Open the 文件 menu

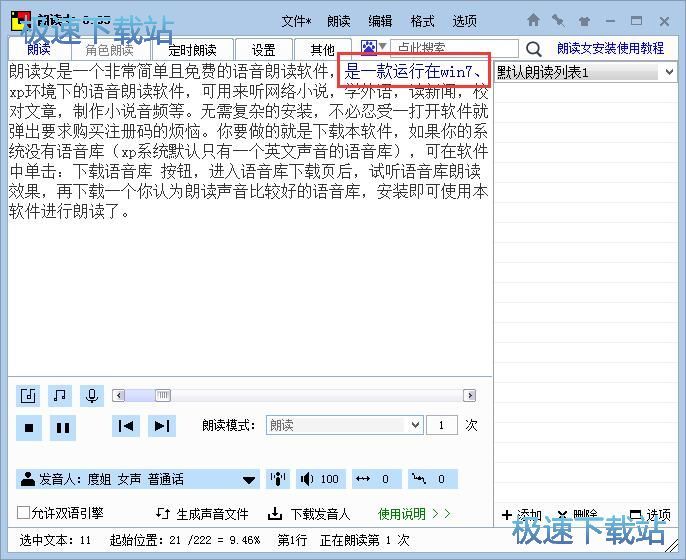click(x=296, y=21)
